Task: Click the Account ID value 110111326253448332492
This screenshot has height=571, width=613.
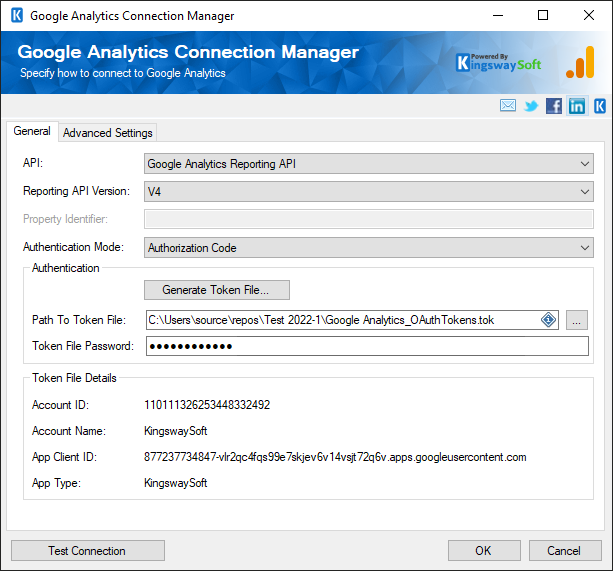Action: click(207, 405)
